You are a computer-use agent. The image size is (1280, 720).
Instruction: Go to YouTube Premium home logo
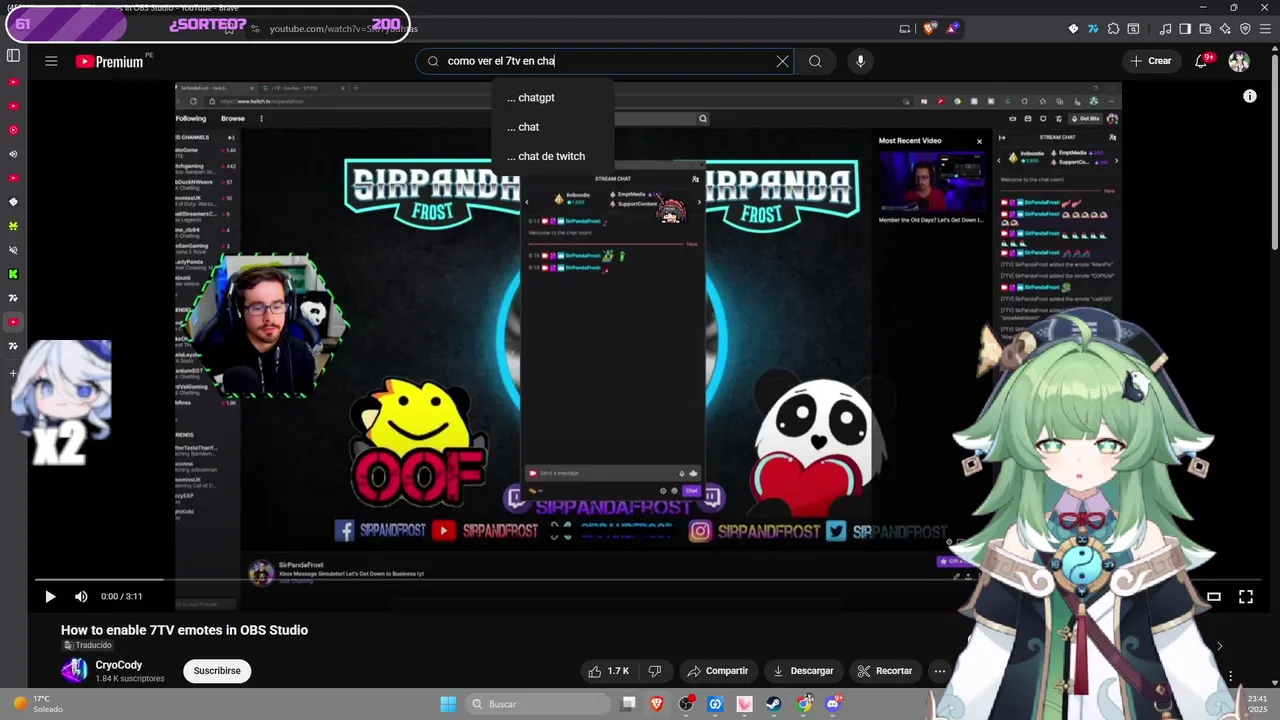pyautogui.click(x=109, y=62)
